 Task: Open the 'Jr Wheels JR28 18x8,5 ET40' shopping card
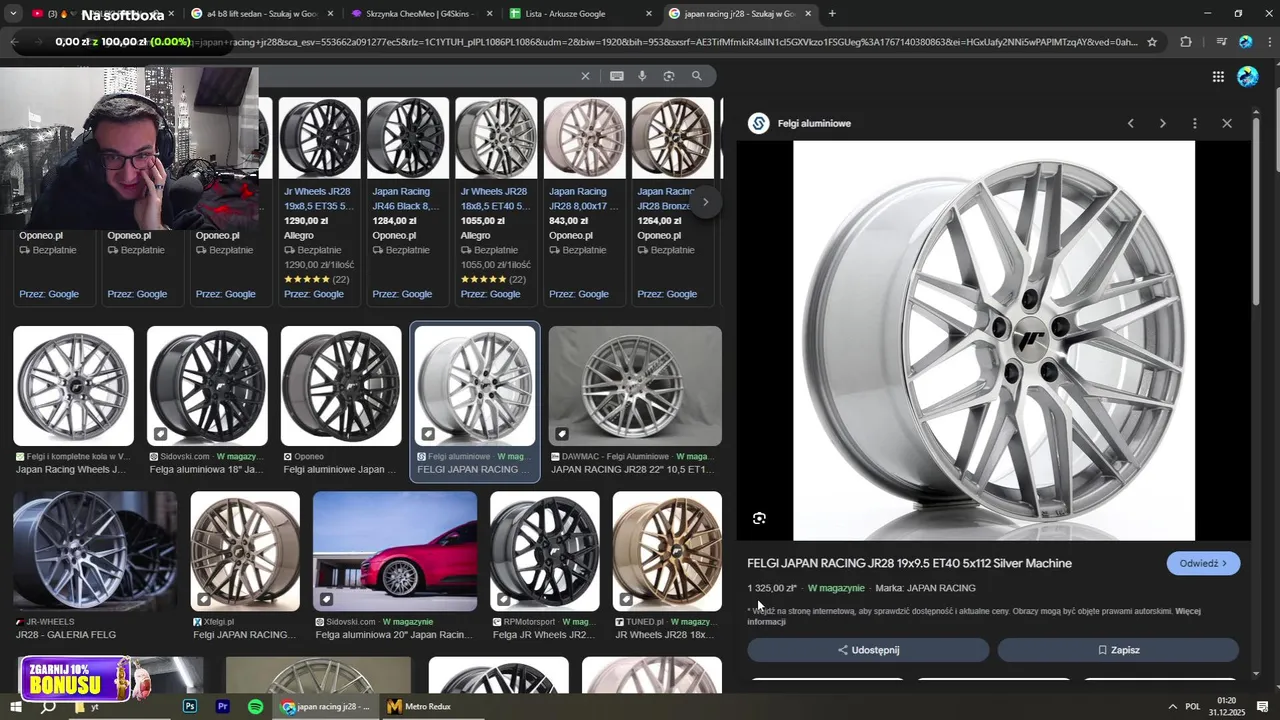click(495, 200)
